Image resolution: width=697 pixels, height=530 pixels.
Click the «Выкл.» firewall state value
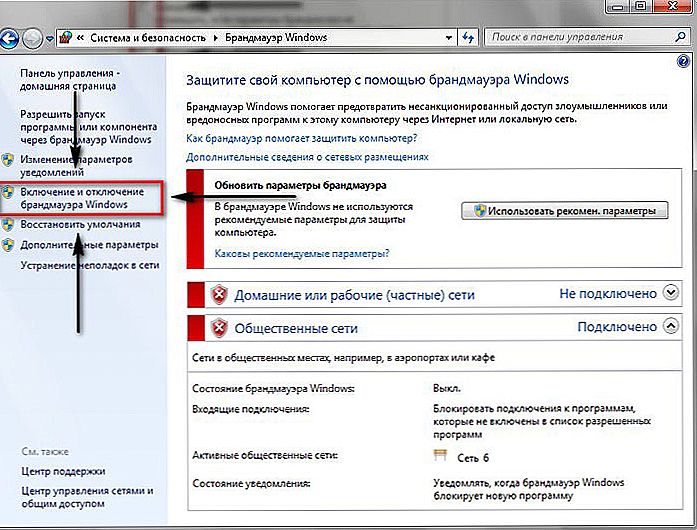coord(447,389)
